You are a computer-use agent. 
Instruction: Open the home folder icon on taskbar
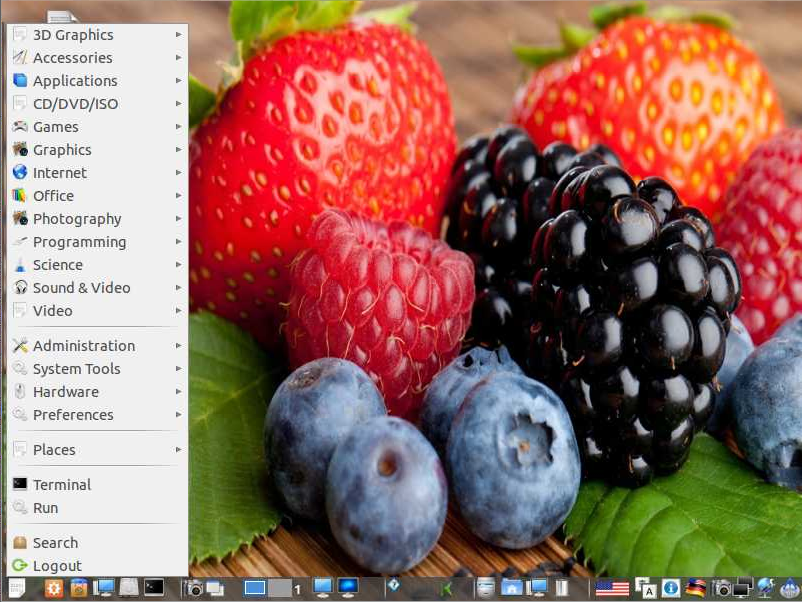point(512,588)
